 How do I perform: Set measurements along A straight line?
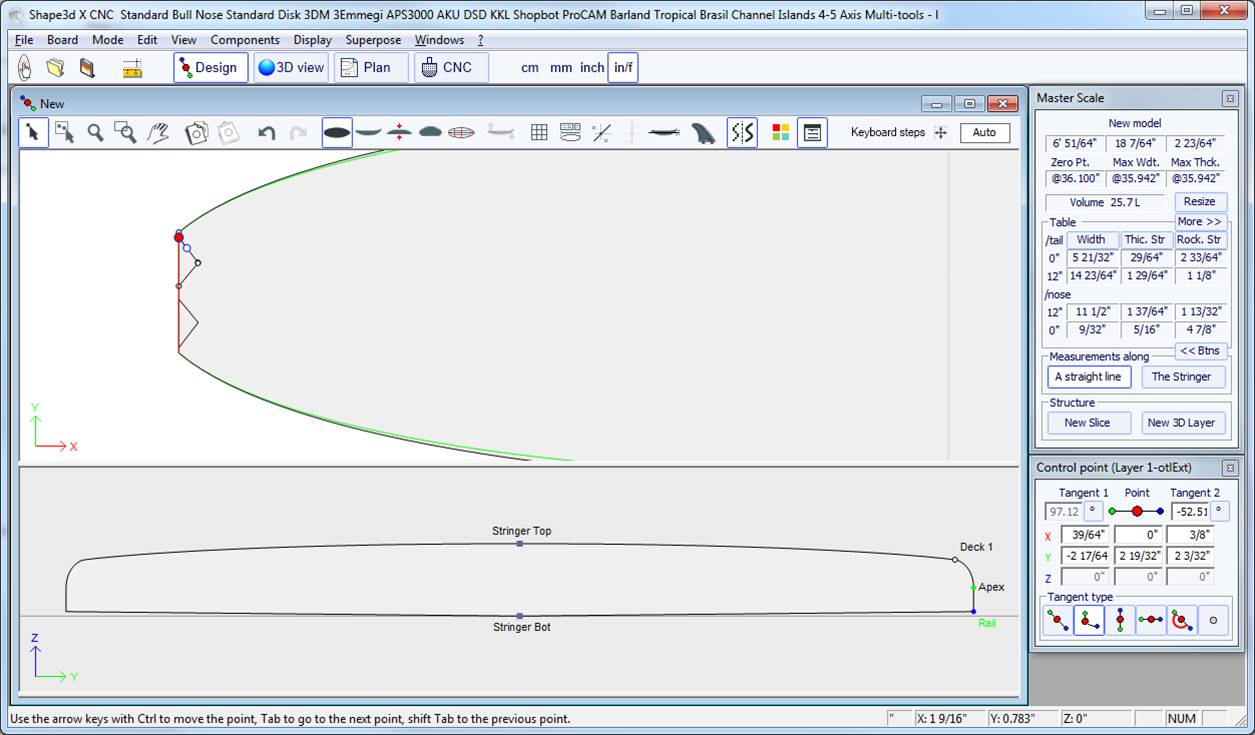pos(1089,377)
